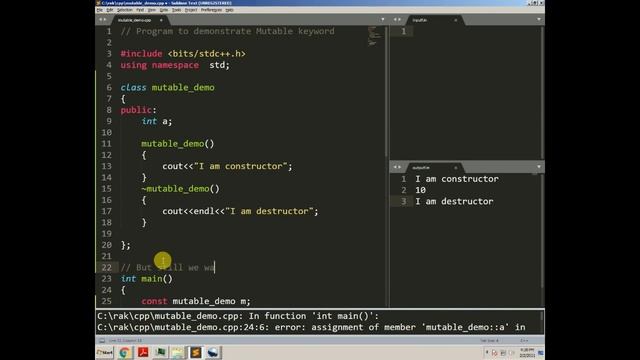Click the red system tray icon
This screenshot has width=640, height=360.
tap(495, 353)
